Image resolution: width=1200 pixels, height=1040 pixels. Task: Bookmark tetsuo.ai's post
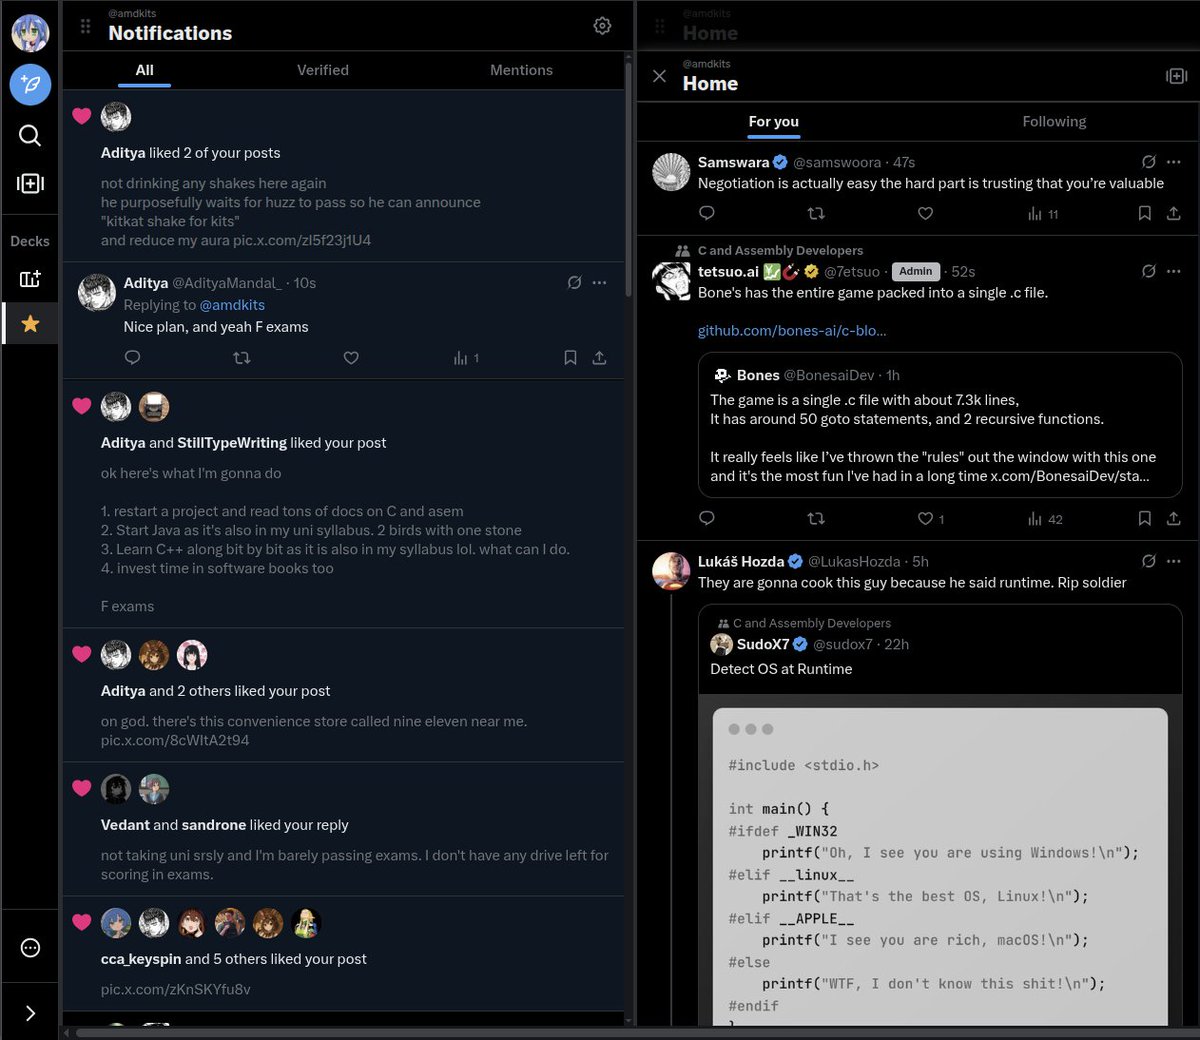pos(1145,518)
